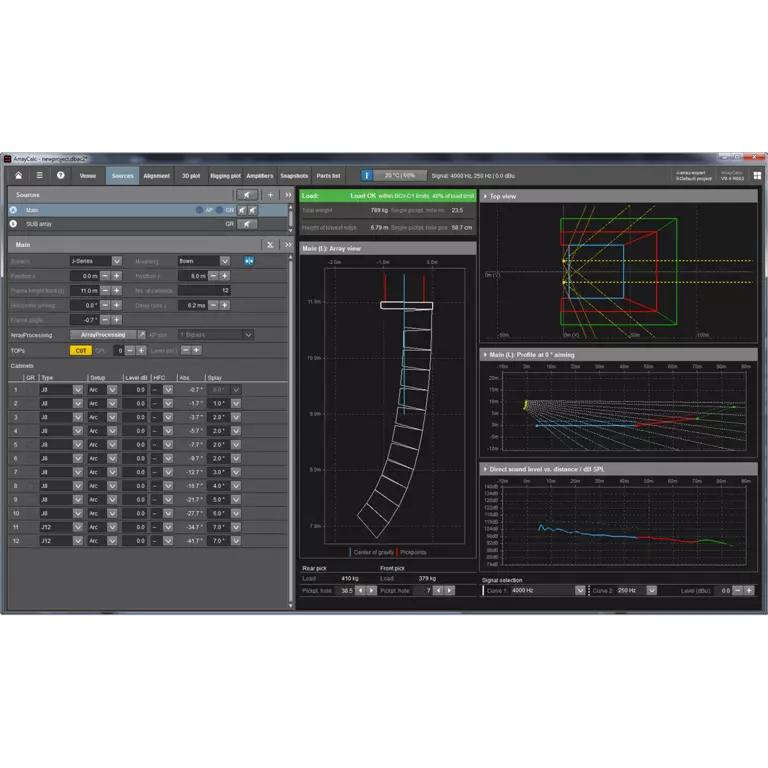Open the Home screen icon
Viewport: 768px width, 768px height.
click(18, 175)
